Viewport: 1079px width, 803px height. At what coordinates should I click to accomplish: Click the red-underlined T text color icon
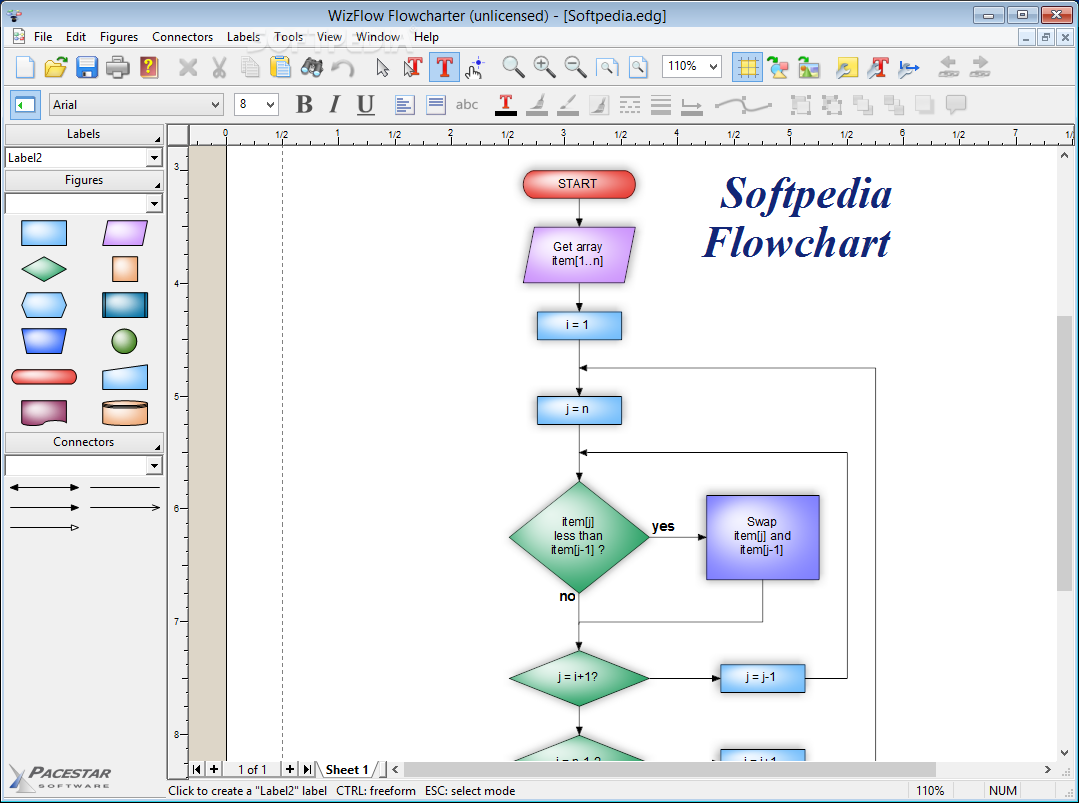[506, 105]
